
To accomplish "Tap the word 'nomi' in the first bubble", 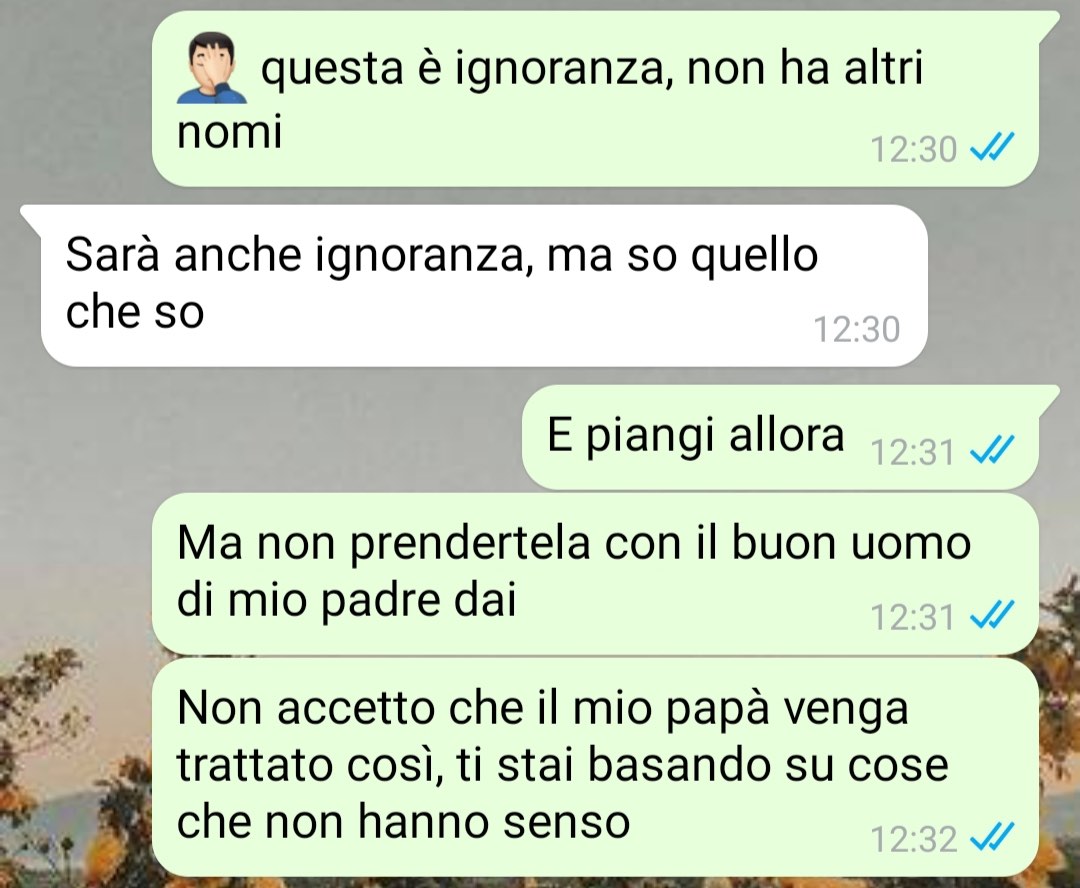I will click(229, 131).
